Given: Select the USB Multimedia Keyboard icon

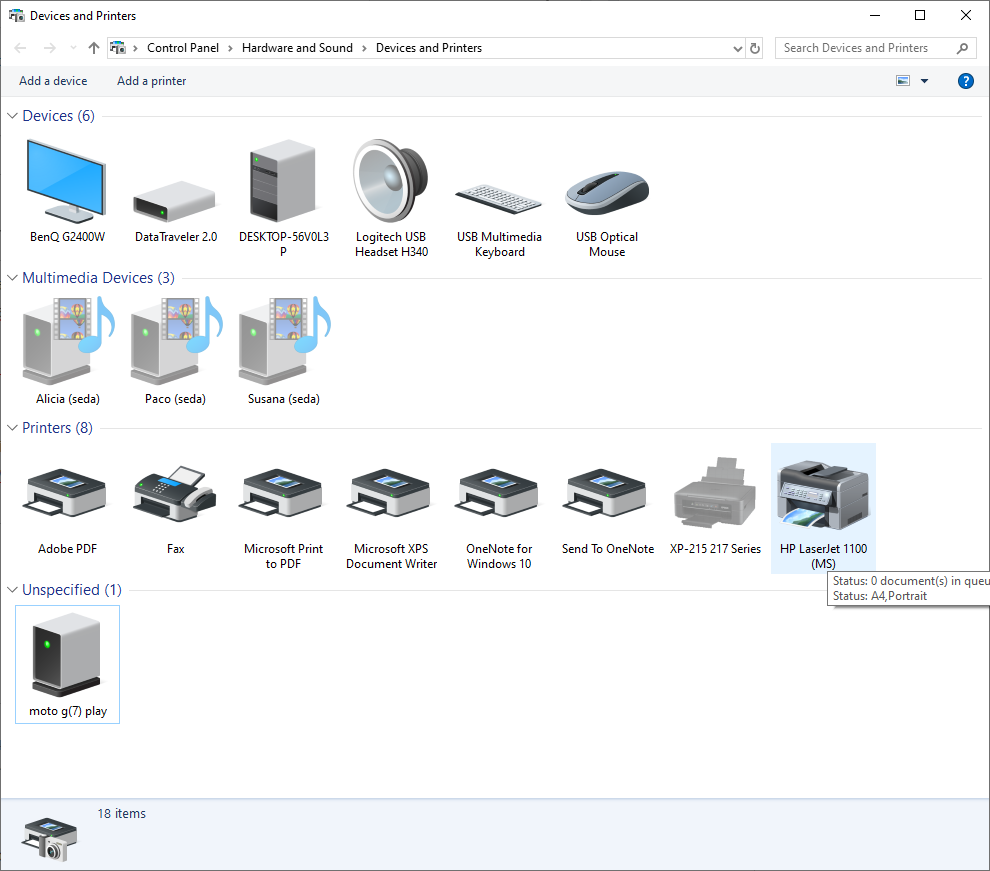Looking at the screenshot, I should pos(498,199).
